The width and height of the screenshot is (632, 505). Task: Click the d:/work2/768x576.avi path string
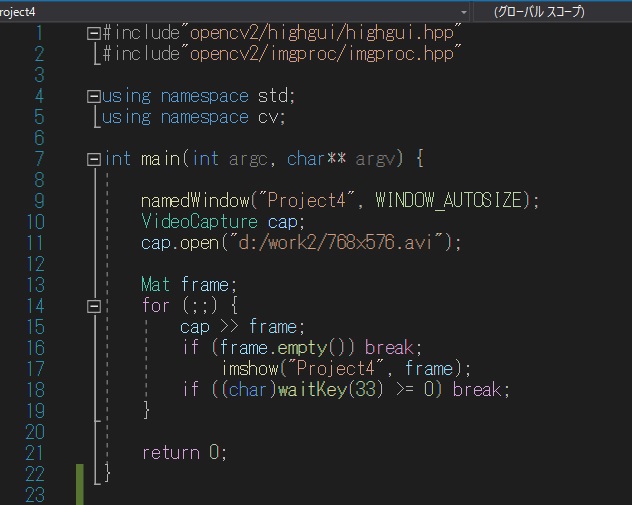click(336, 242)
